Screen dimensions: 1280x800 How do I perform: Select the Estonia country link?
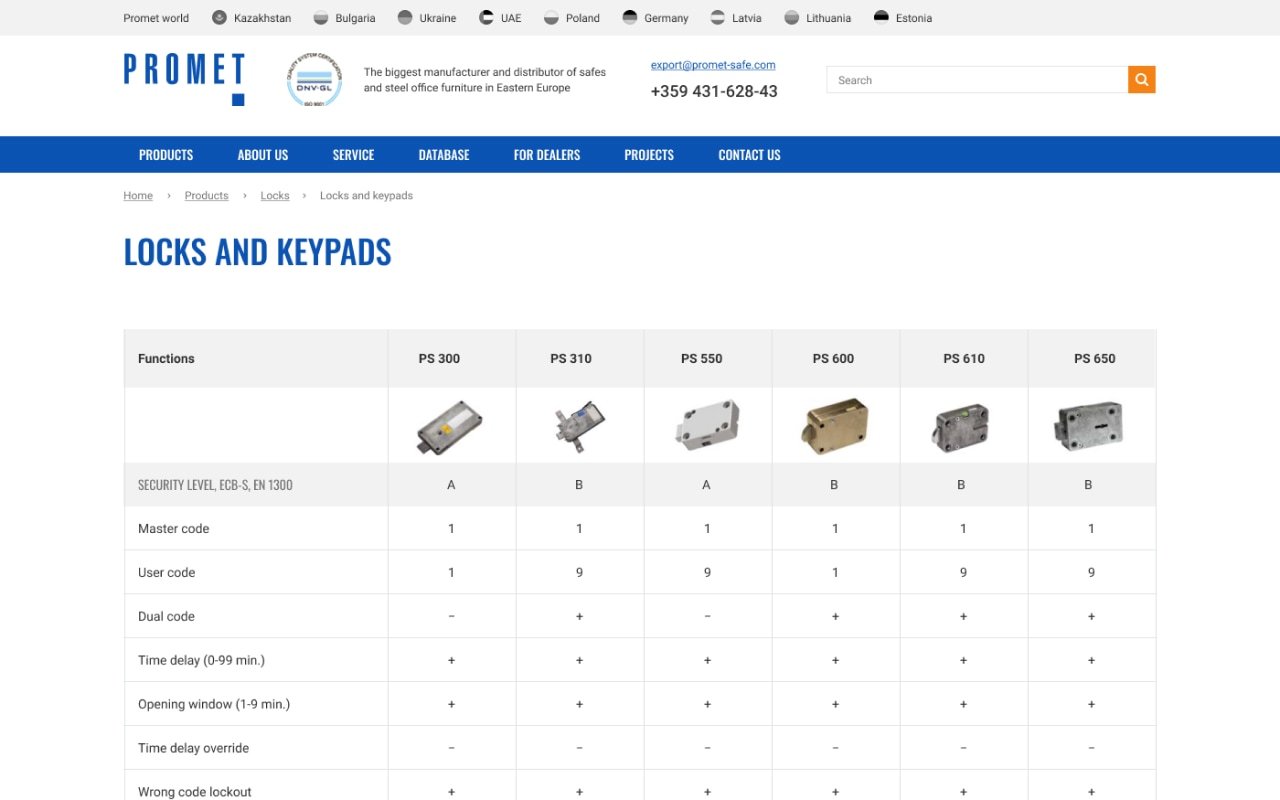tap(914, 18)
